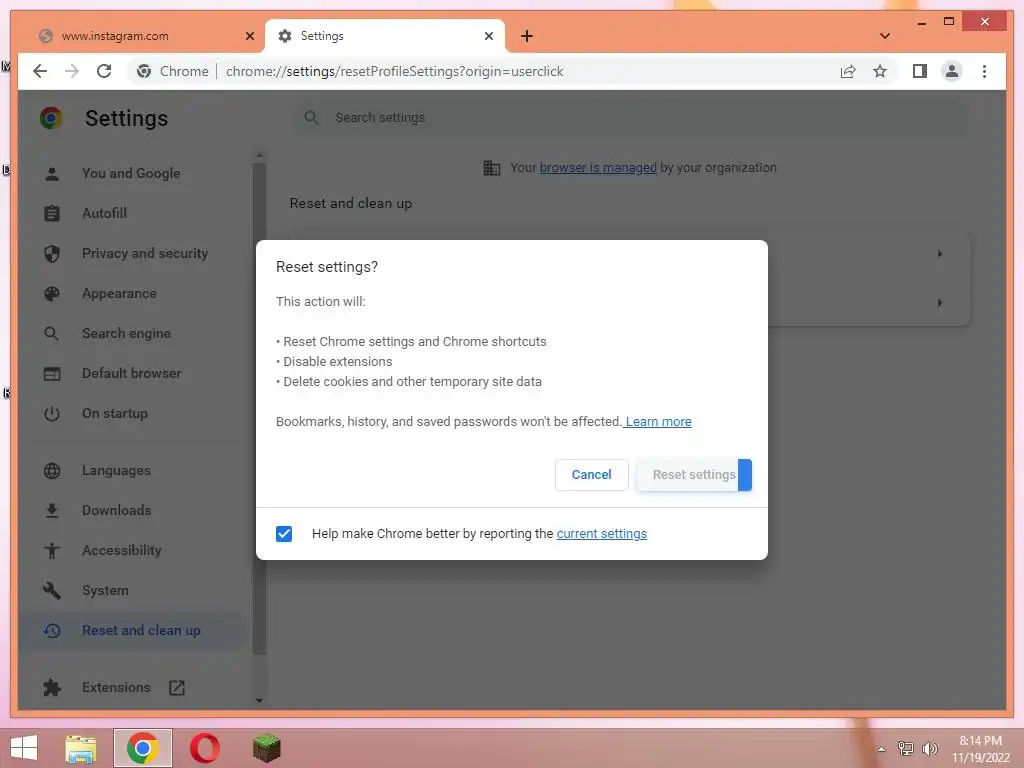The height and width of the screenshot is (768, 1024).
Task: Open You and Google settings
Action: coord(131,173)
